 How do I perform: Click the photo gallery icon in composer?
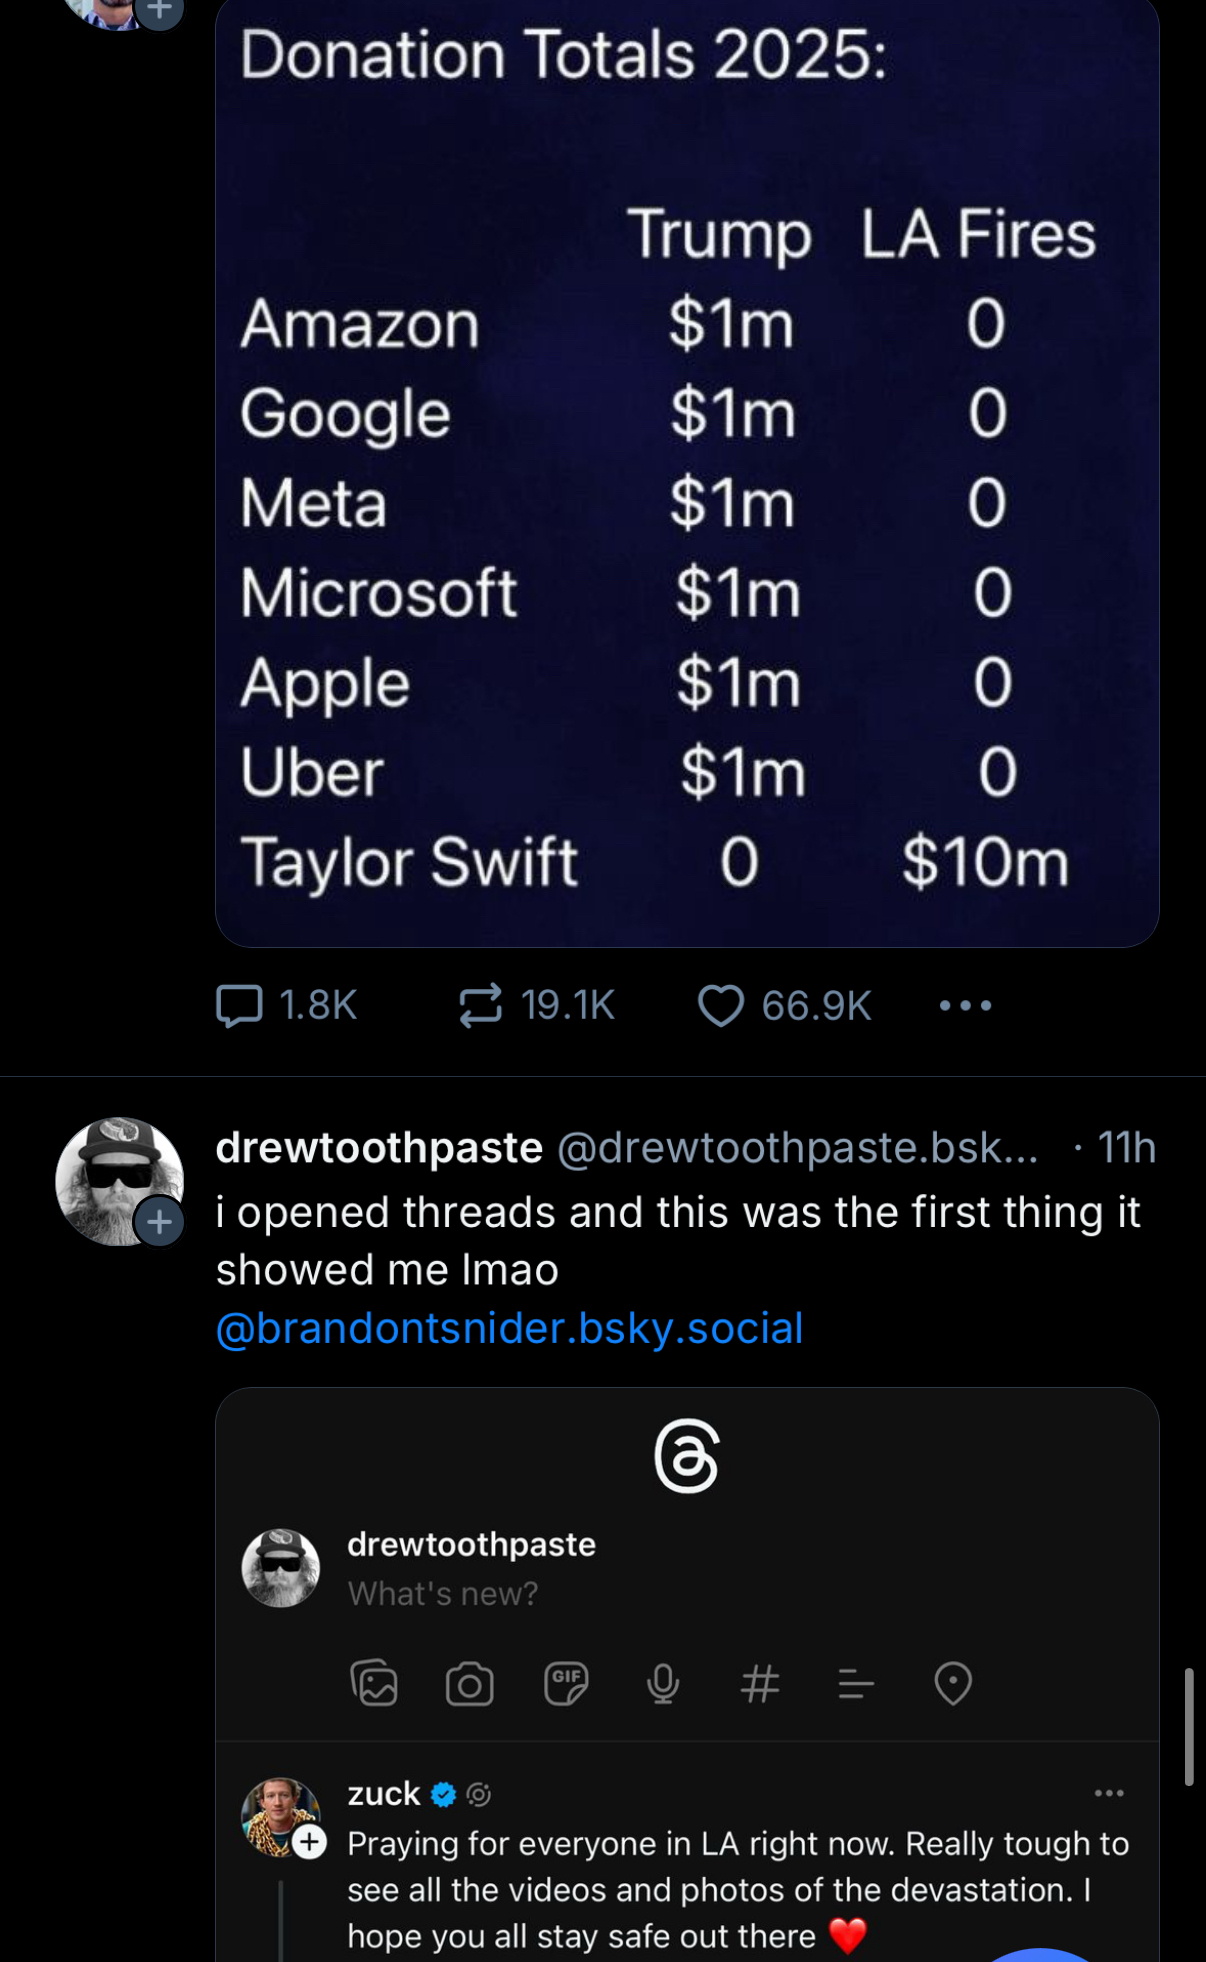pos(374,1683)
